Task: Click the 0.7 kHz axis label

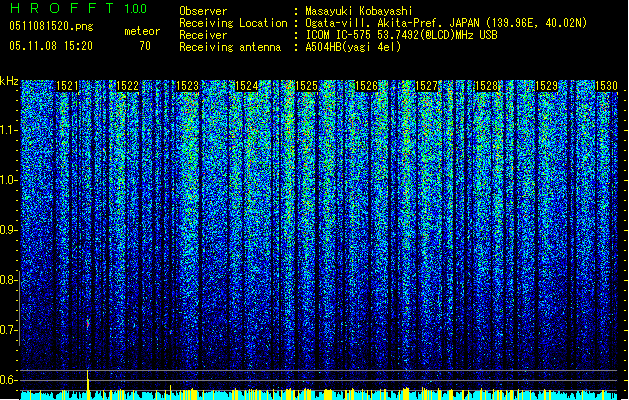Action: point(8,330)
